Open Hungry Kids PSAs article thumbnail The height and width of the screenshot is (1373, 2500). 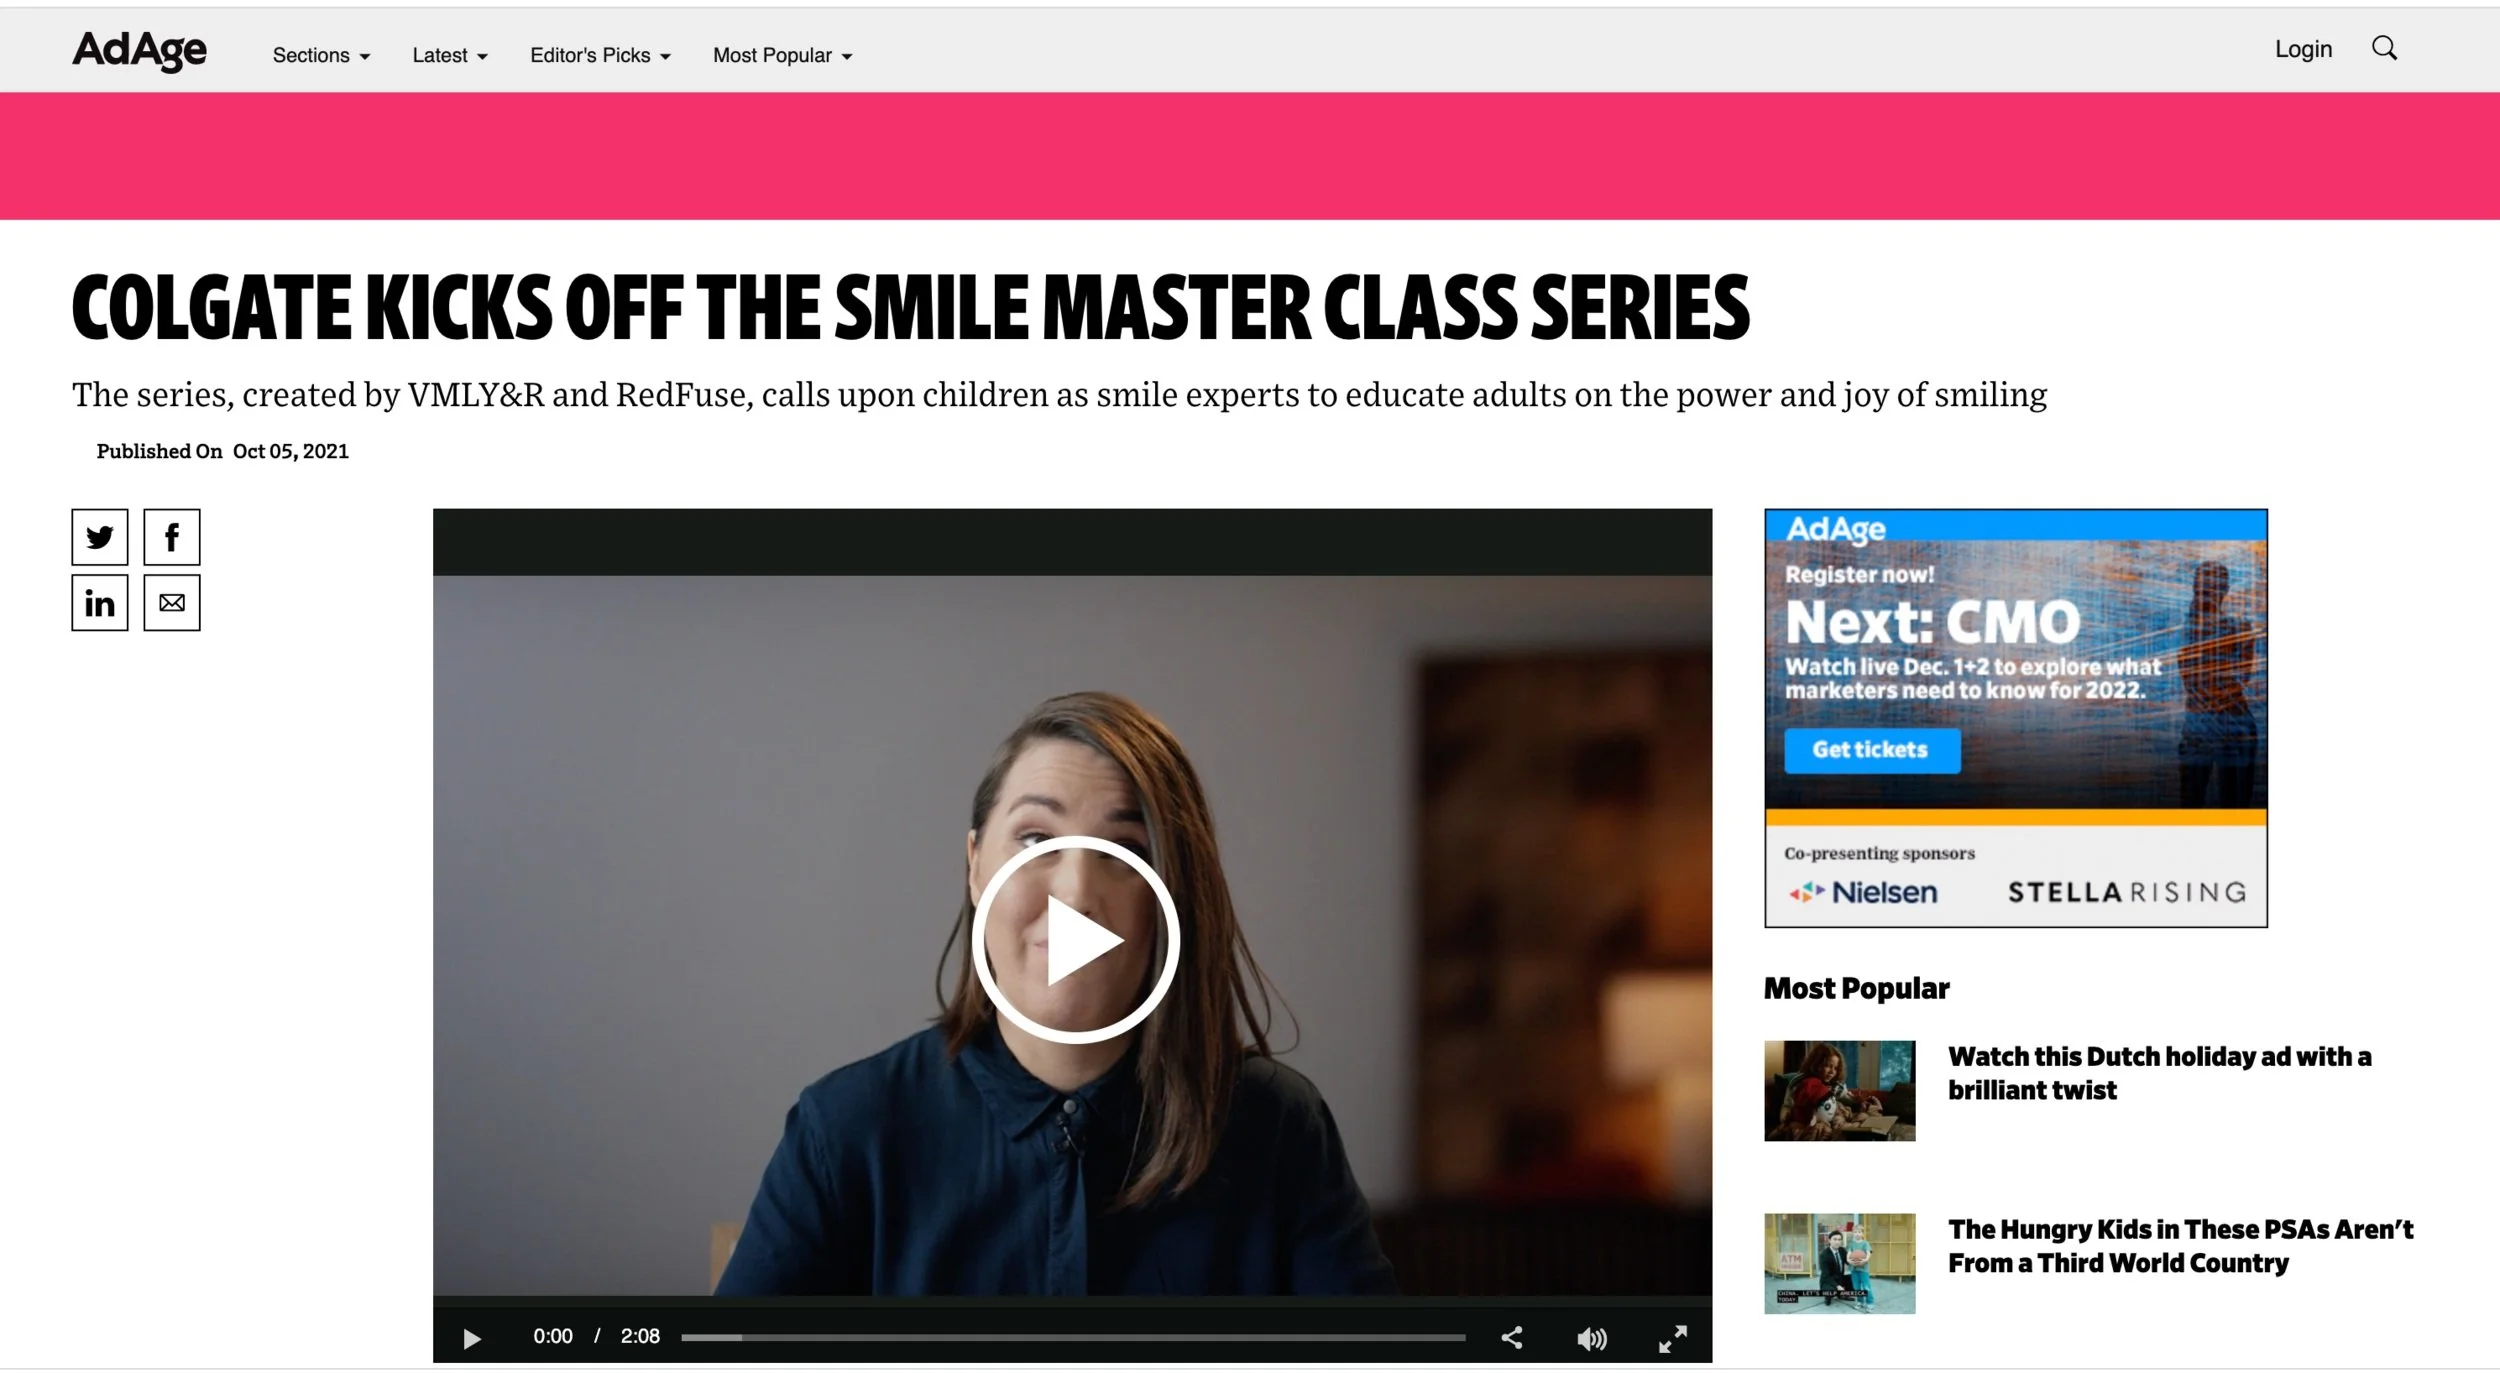1839,1263
